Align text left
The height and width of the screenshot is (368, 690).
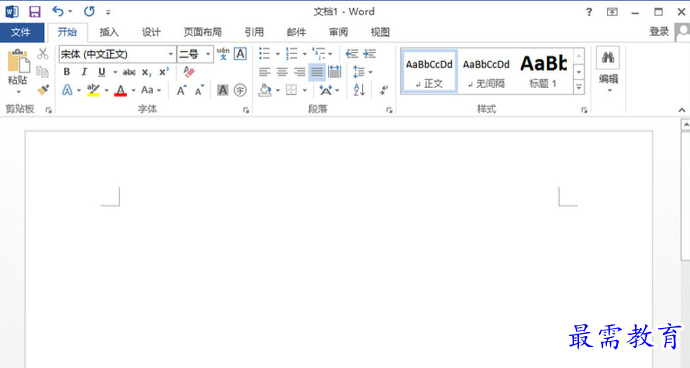(x=264, y=72)
